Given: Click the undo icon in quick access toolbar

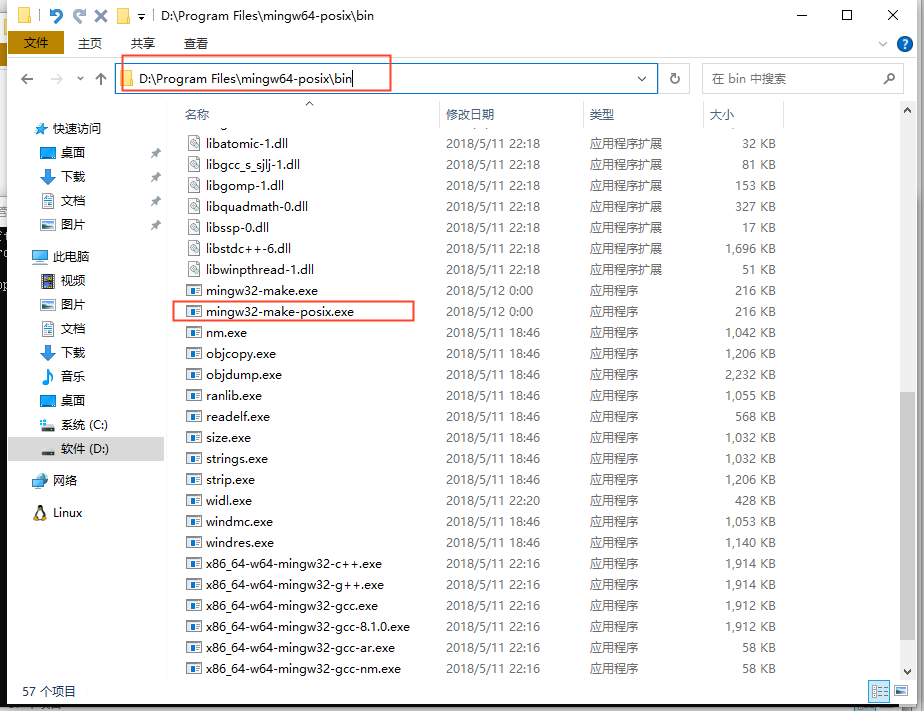Looking at the screenshot, I should click(56, 16).
